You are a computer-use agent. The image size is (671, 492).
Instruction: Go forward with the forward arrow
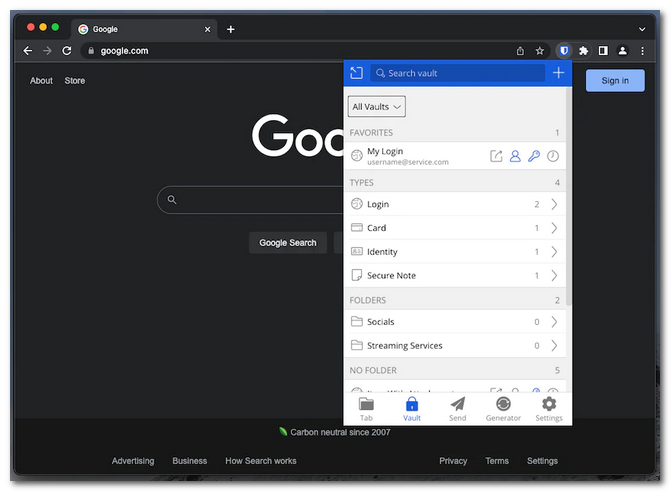tap(47, 51)
